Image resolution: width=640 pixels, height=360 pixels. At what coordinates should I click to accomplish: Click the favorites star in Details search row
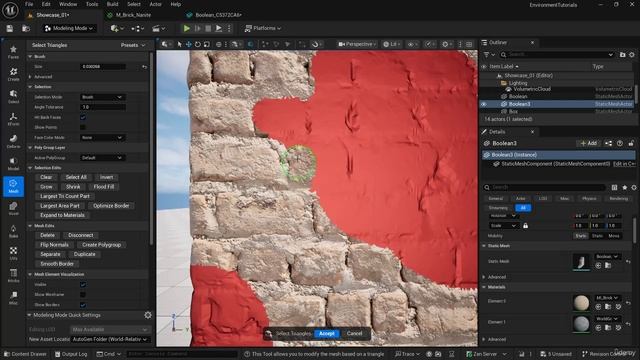click(624, 187)
